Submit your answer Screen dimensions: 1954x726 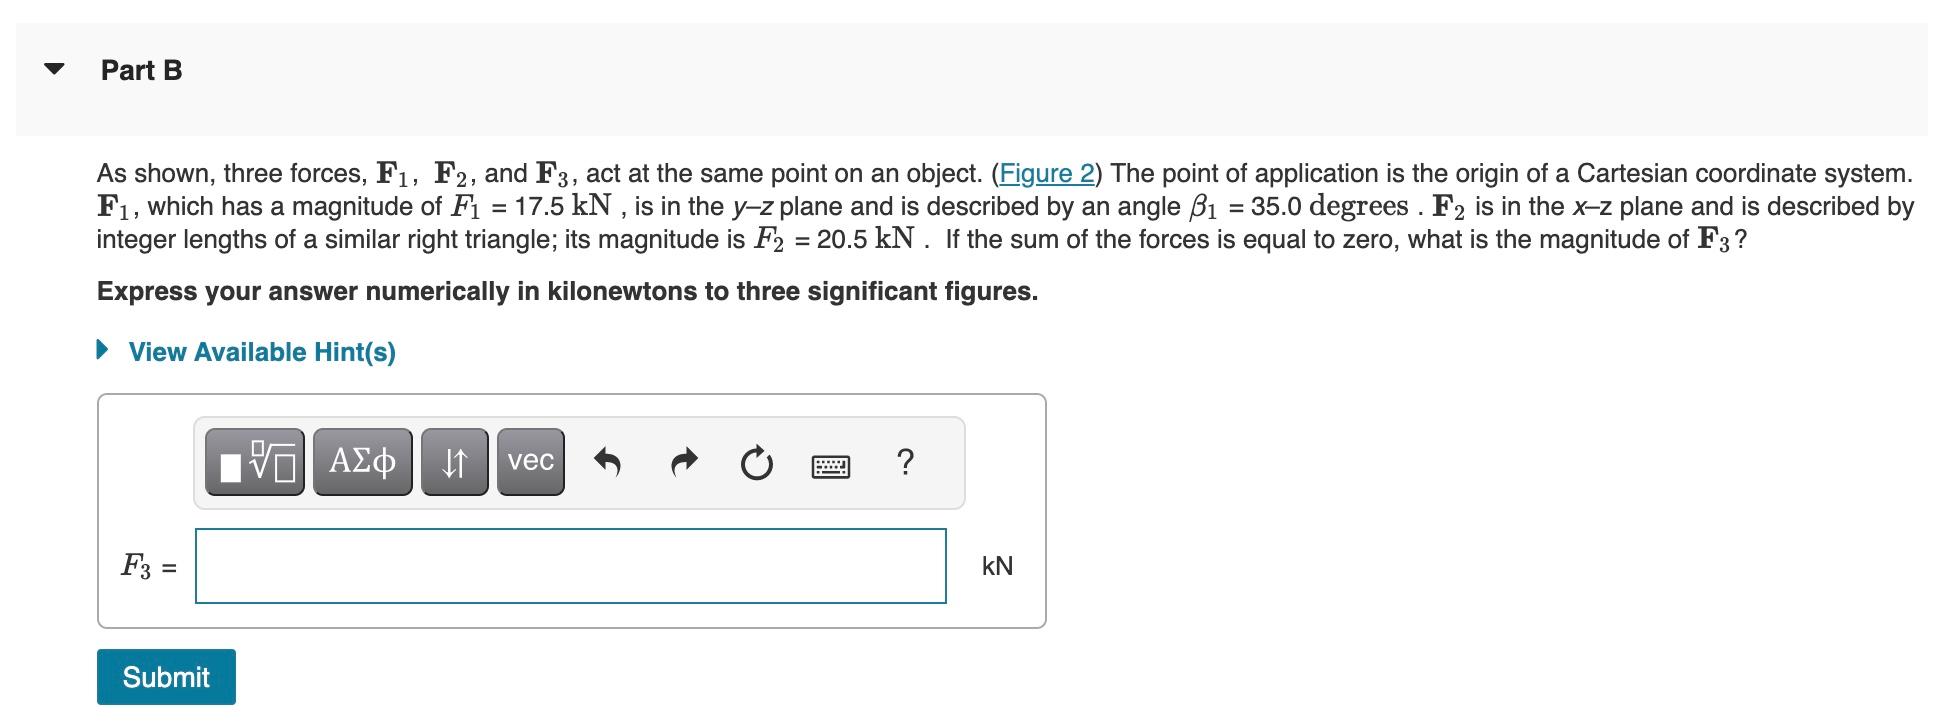tap(165, 677)
